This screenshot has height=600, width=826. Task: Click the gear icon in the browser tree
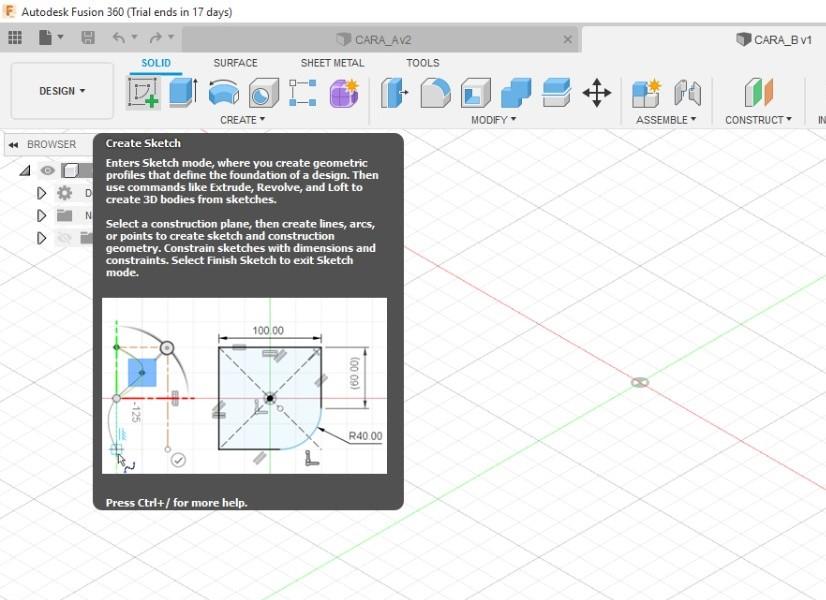(x=64, y=193)
